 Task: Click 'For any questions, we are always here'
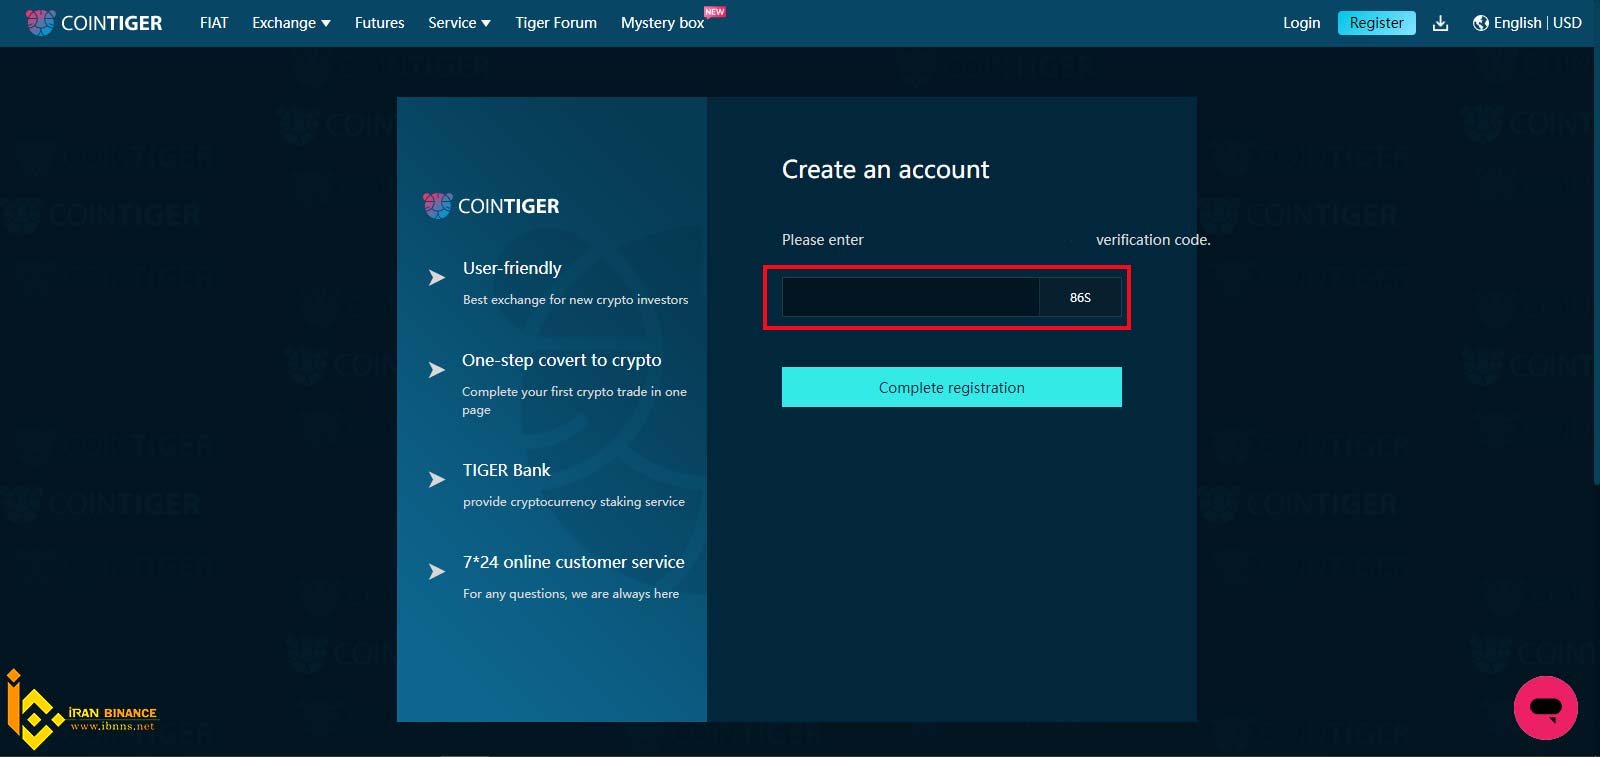[x=571, y=594]
